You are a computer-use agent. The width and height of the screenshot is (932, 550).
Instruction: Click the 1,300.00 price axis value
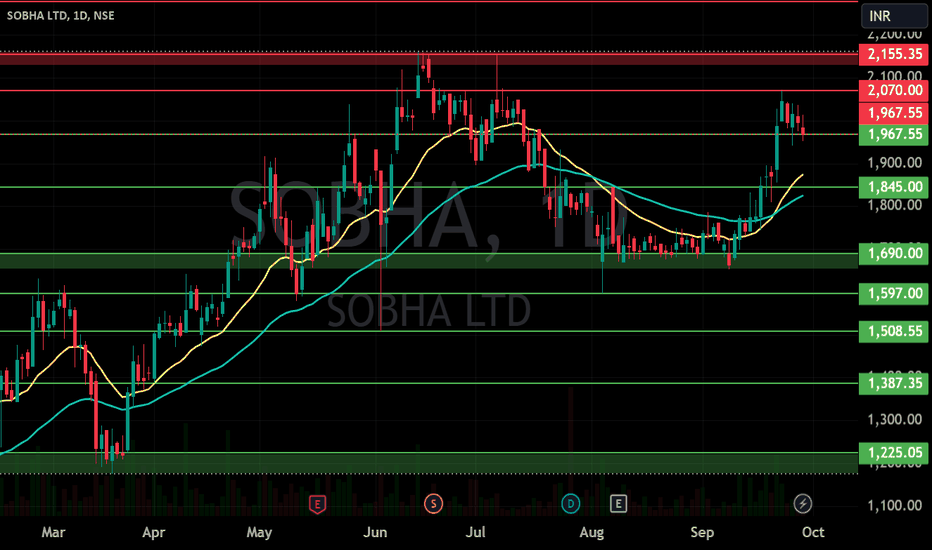point(895,419)
